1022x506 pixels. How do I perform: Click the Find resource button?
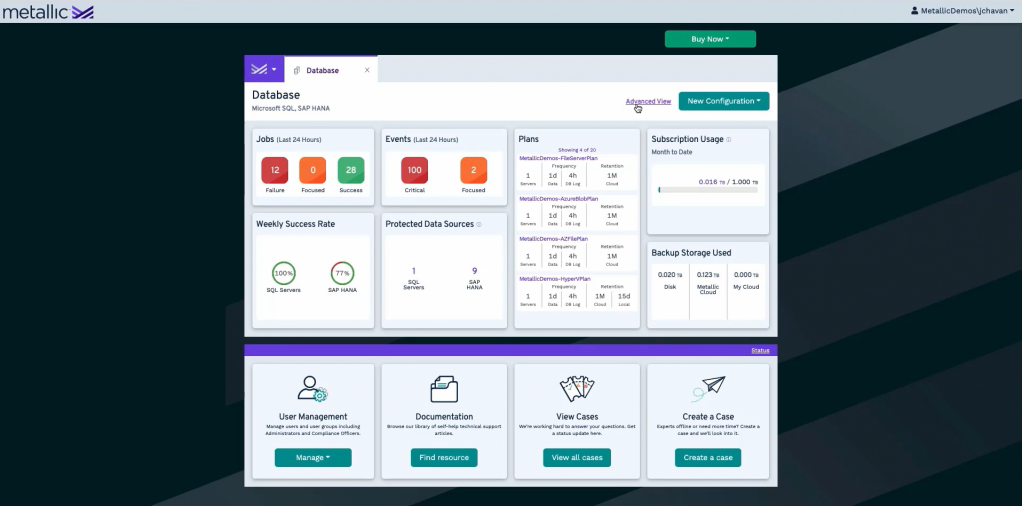click(444, 458)
